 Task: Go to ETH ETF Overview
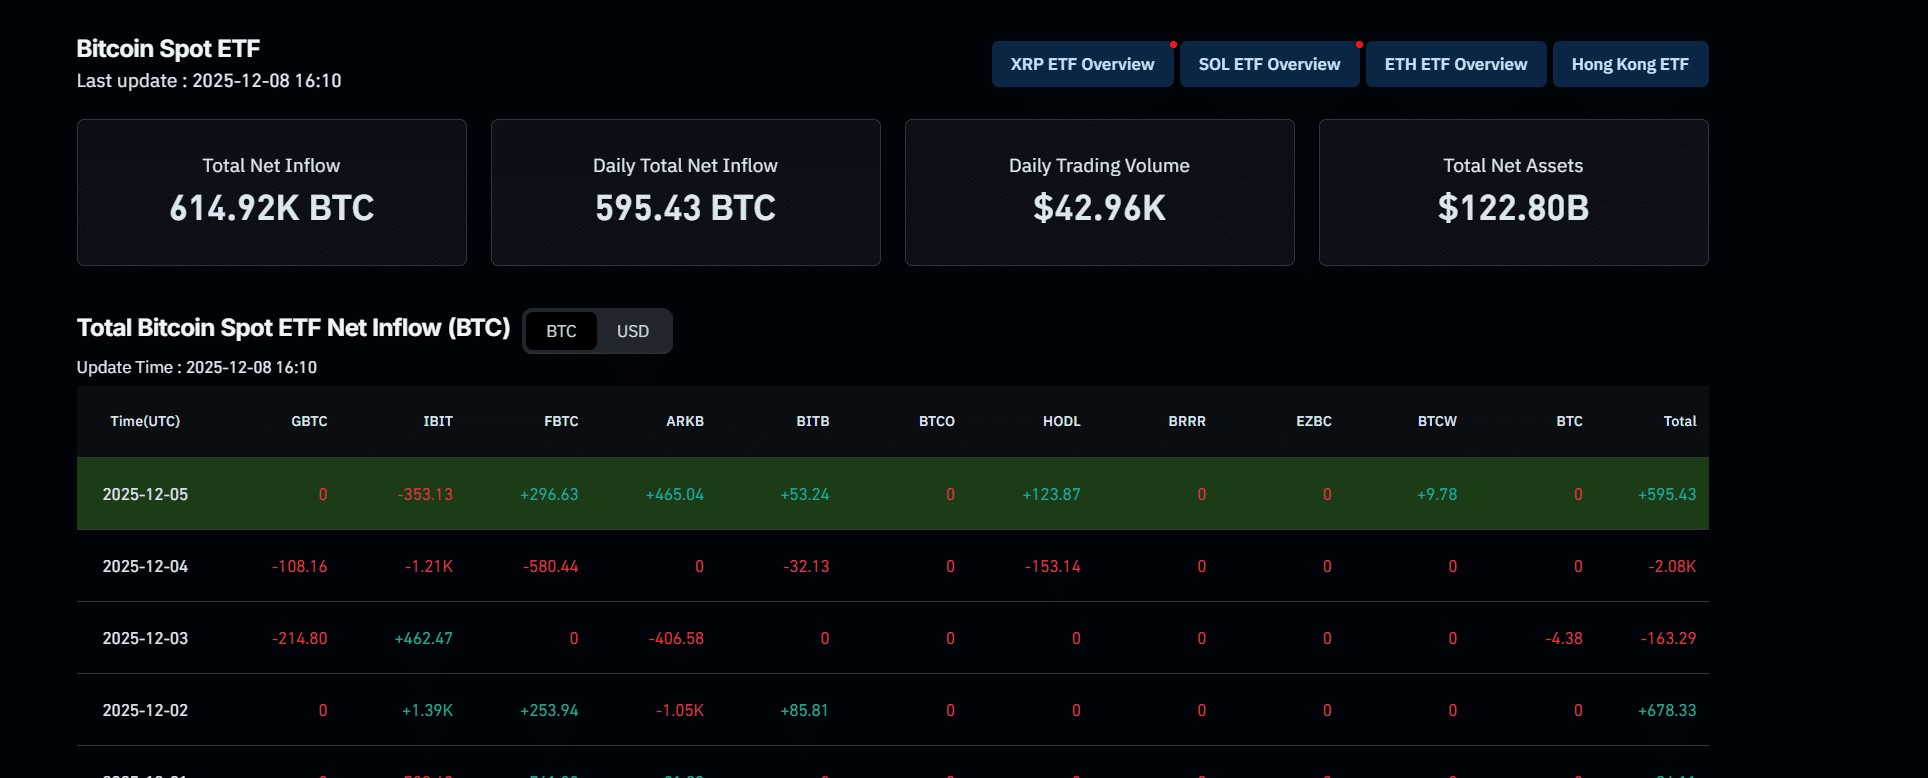pos(1456,64)
